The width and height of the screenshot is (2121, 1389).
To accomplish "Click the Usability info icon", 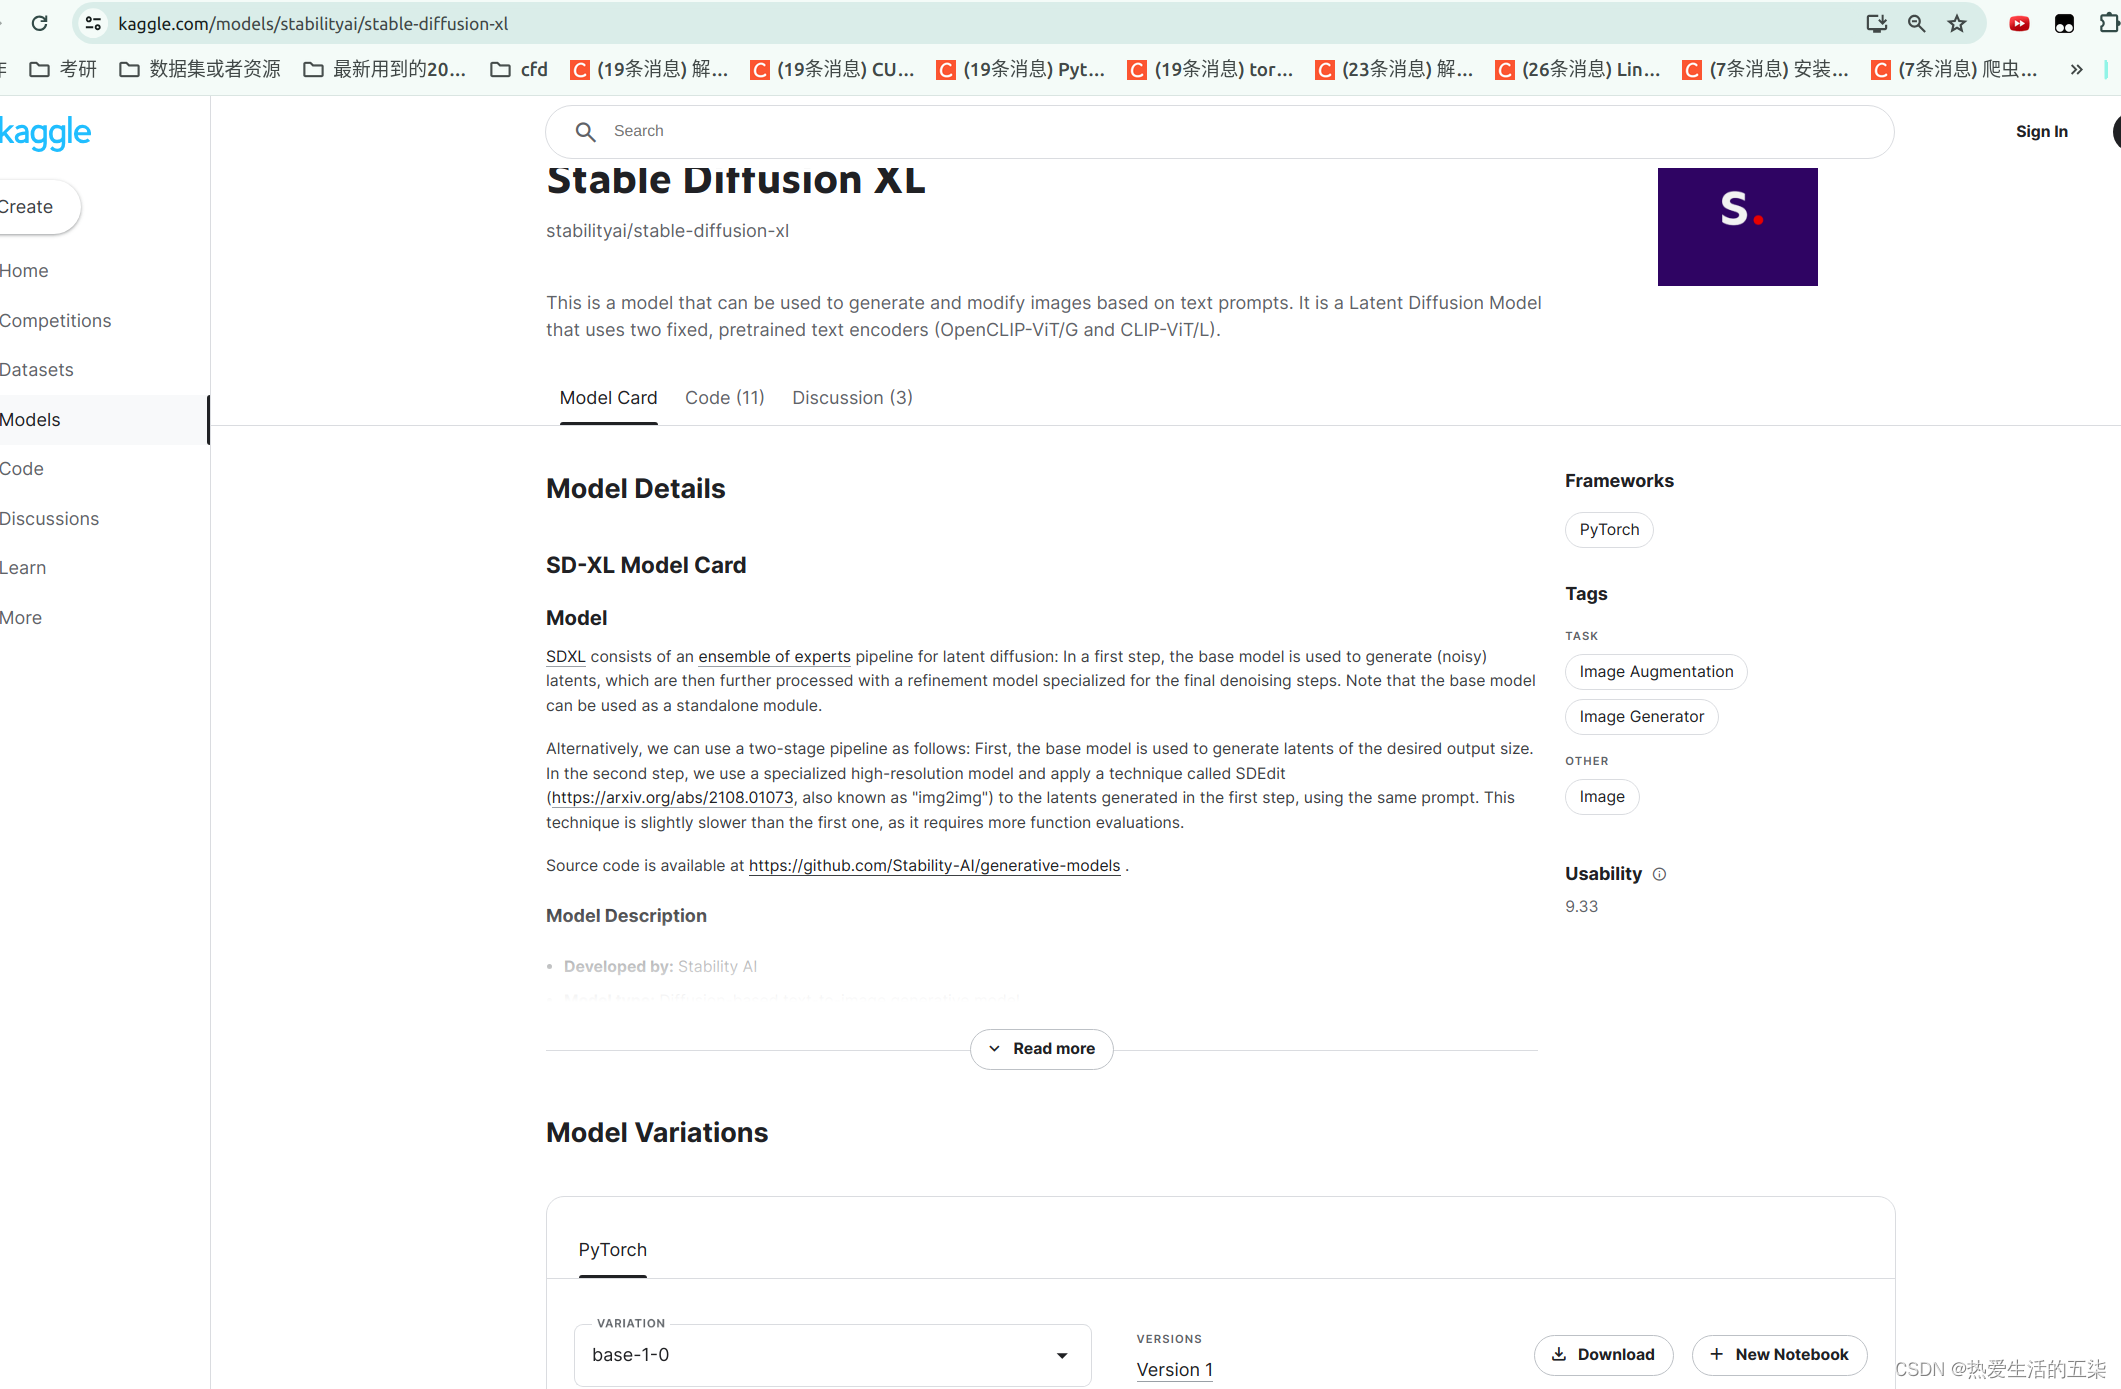I will [x=1659, y=874].
